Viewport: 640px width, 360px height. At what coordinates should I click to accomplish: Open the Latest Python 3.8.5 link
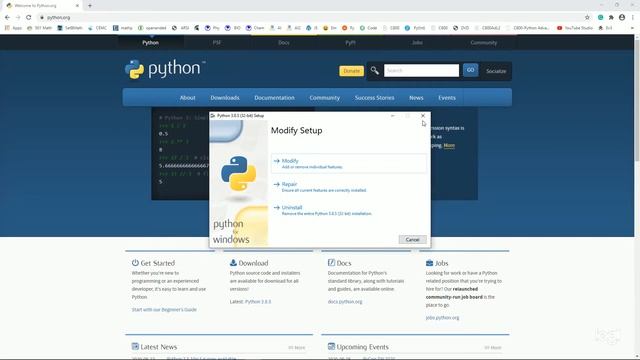tap(258, 302)
